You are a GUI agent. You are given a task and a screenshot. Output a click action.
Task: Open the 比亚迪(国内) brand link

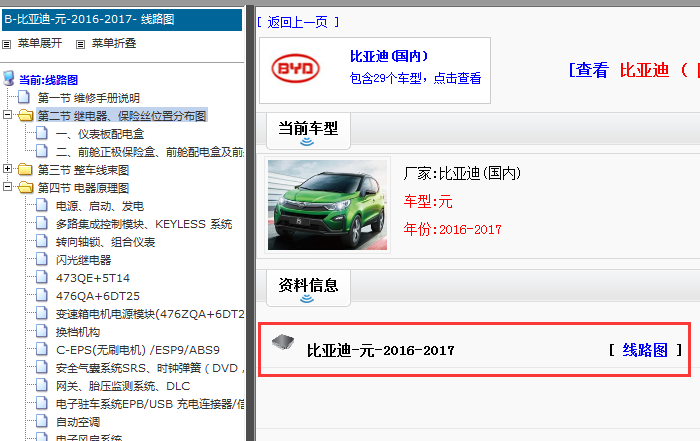click(388, 56)
